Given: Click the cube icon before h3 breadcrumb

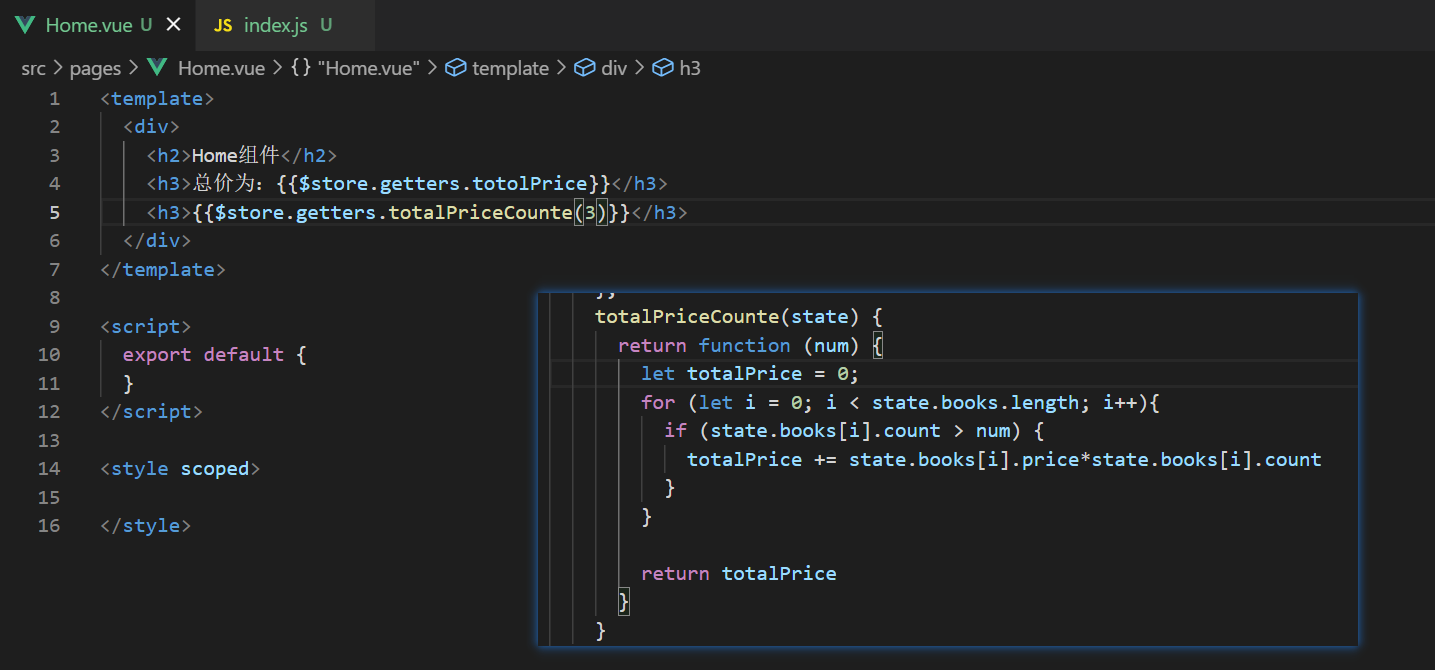Looking at the screenshot, I should click(663, 68).
